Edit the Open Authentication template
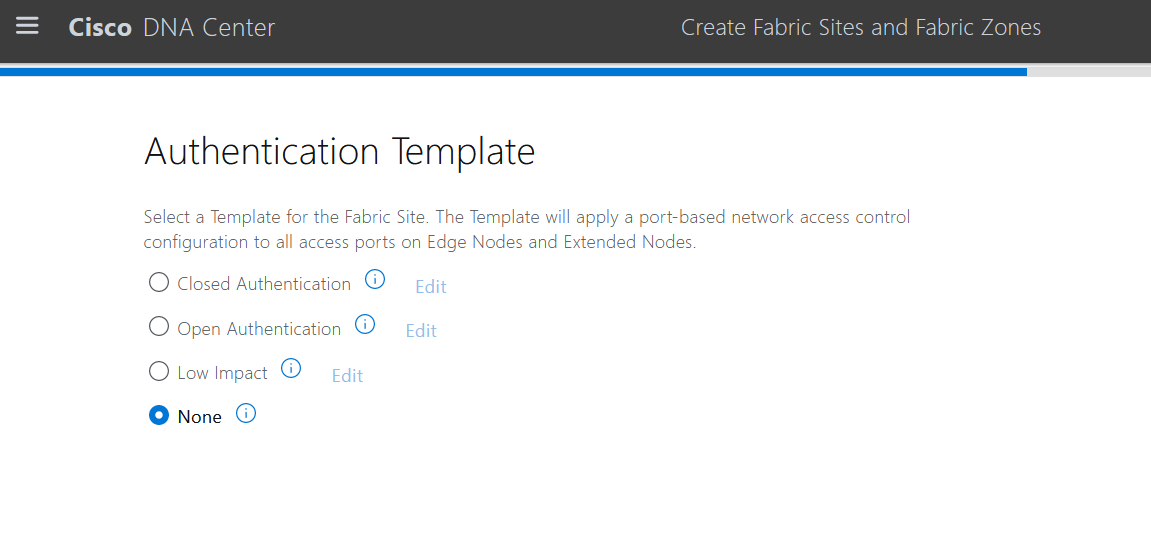The image size is (1151, 547). click(x=421, y=331)
